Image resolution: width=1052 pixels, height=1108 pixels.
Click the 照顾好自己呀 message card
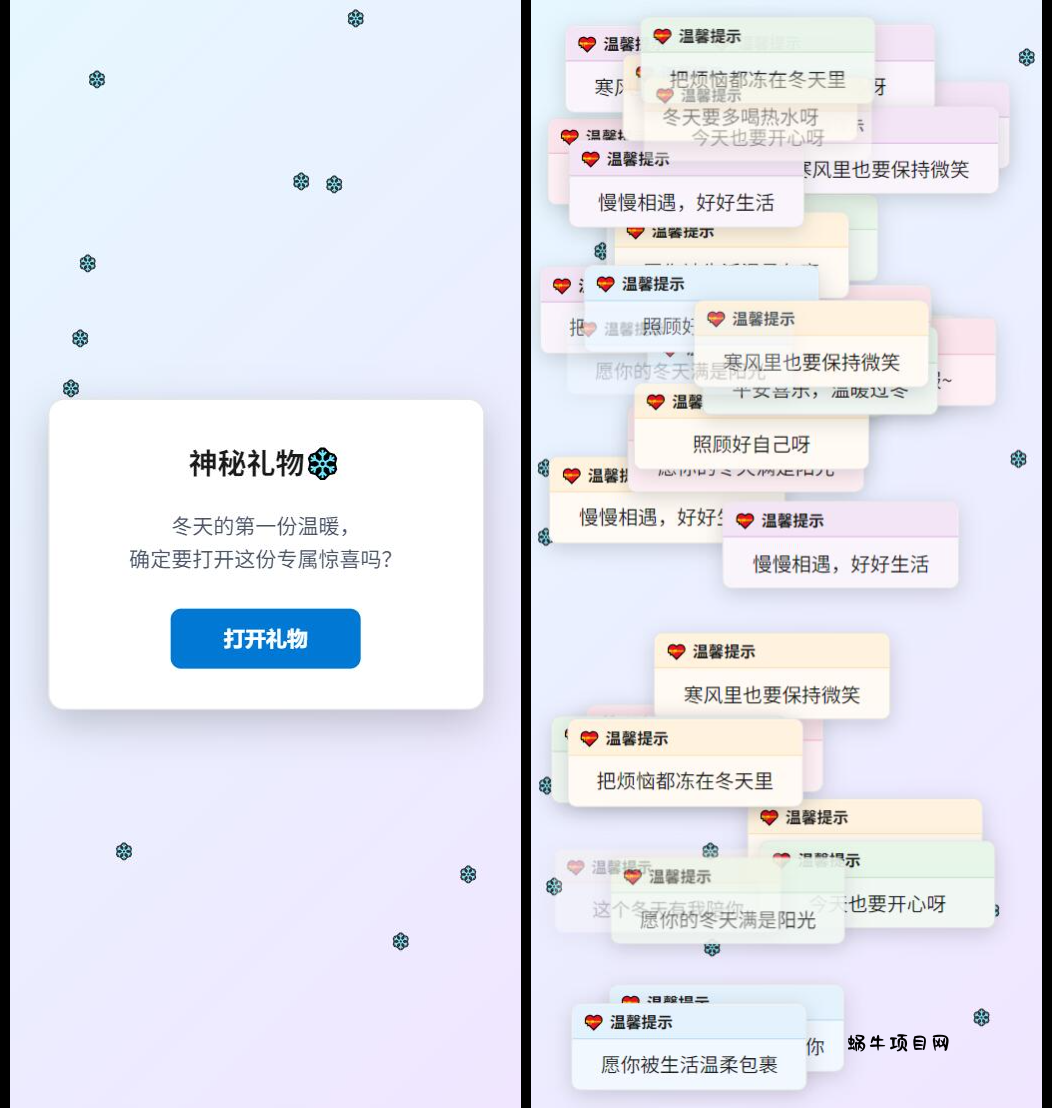pyautogui.click(x=751, y=428)
